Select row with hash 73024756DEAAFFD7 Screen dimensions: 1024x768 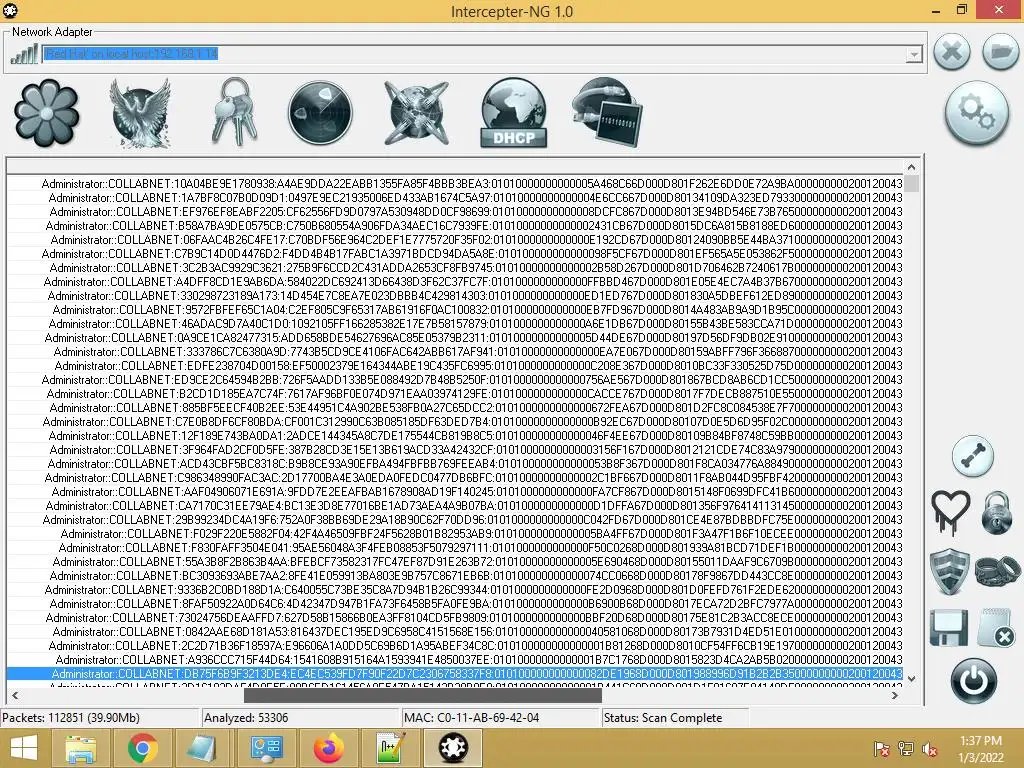(455, 617)
